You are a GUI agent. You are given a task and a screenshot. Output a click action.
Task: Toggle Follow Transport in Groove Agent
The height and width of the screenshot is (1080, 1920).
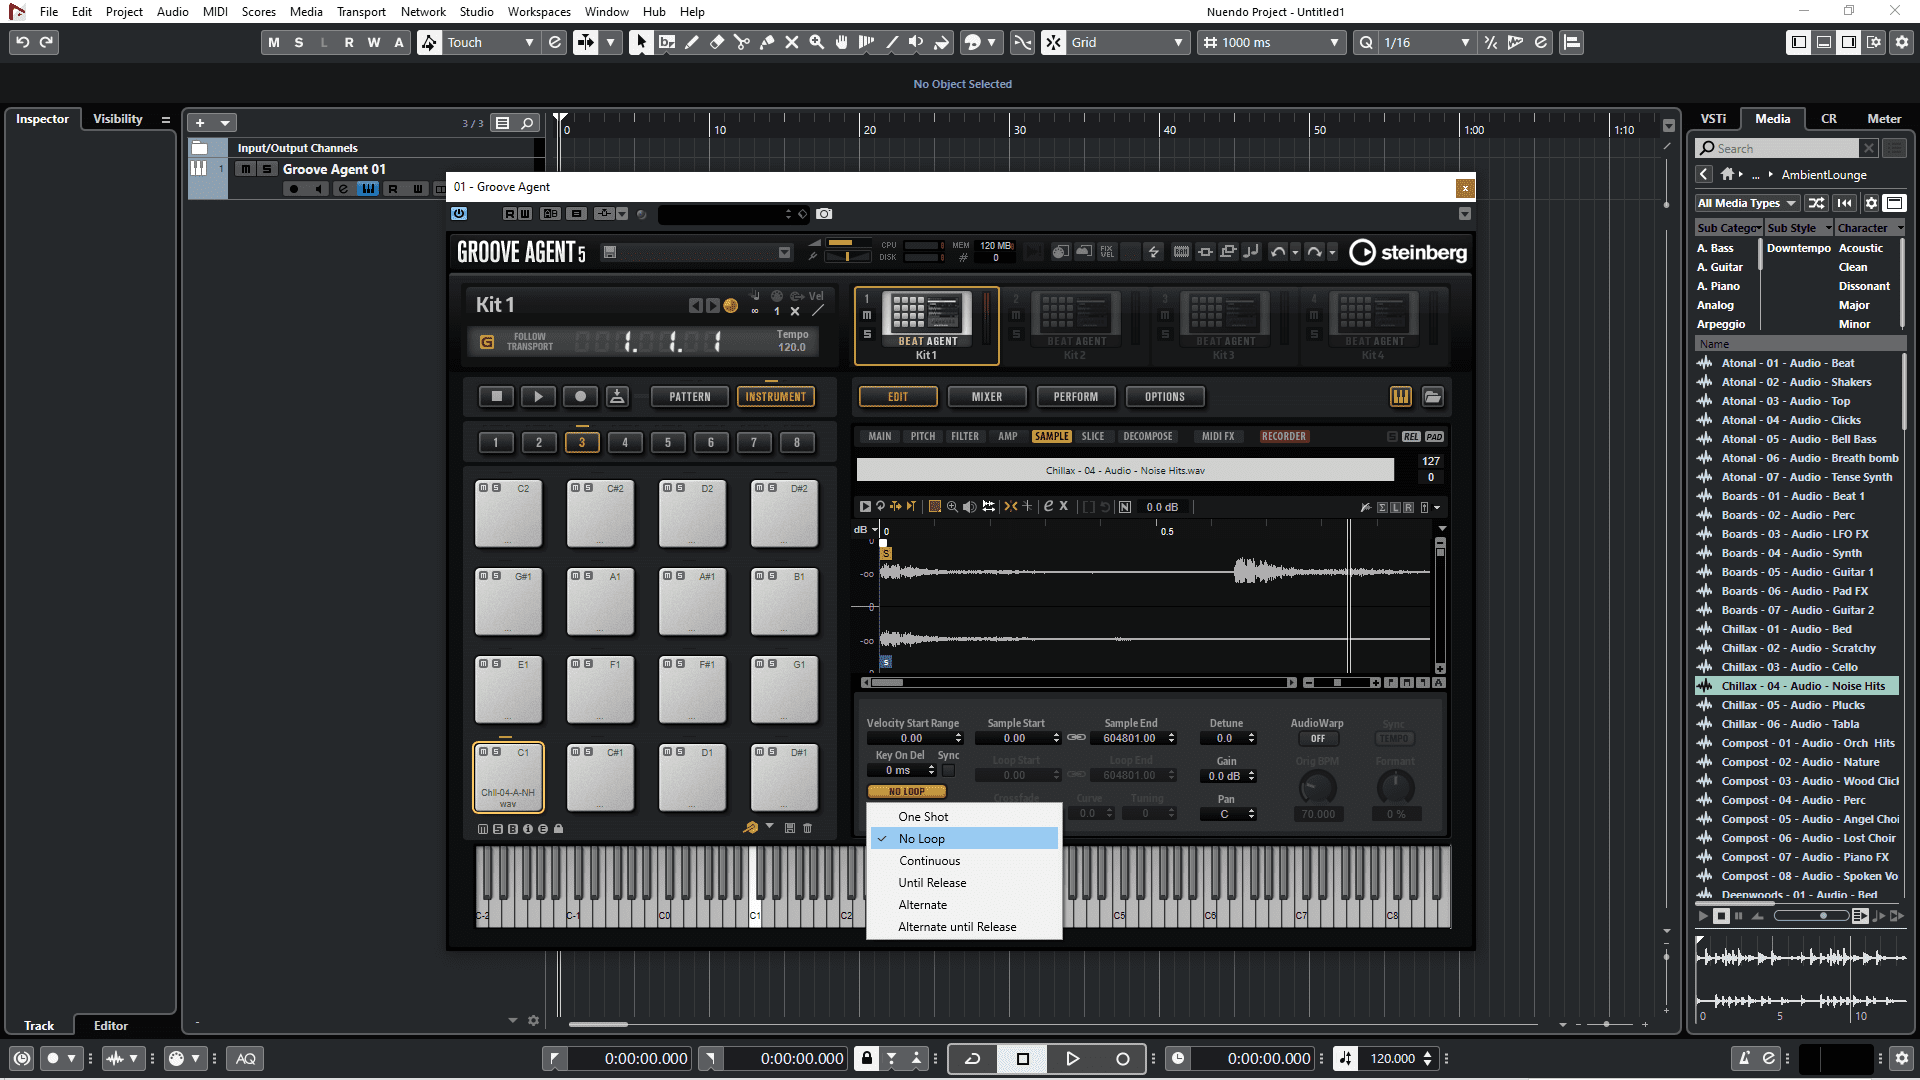pyautogui.click(x=487, y=342)
